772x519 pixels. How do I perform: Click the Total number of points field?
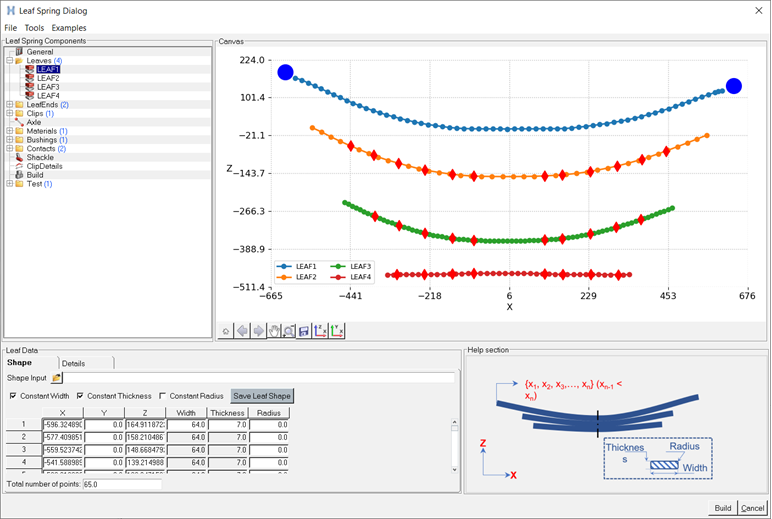[x=121, y=484]
